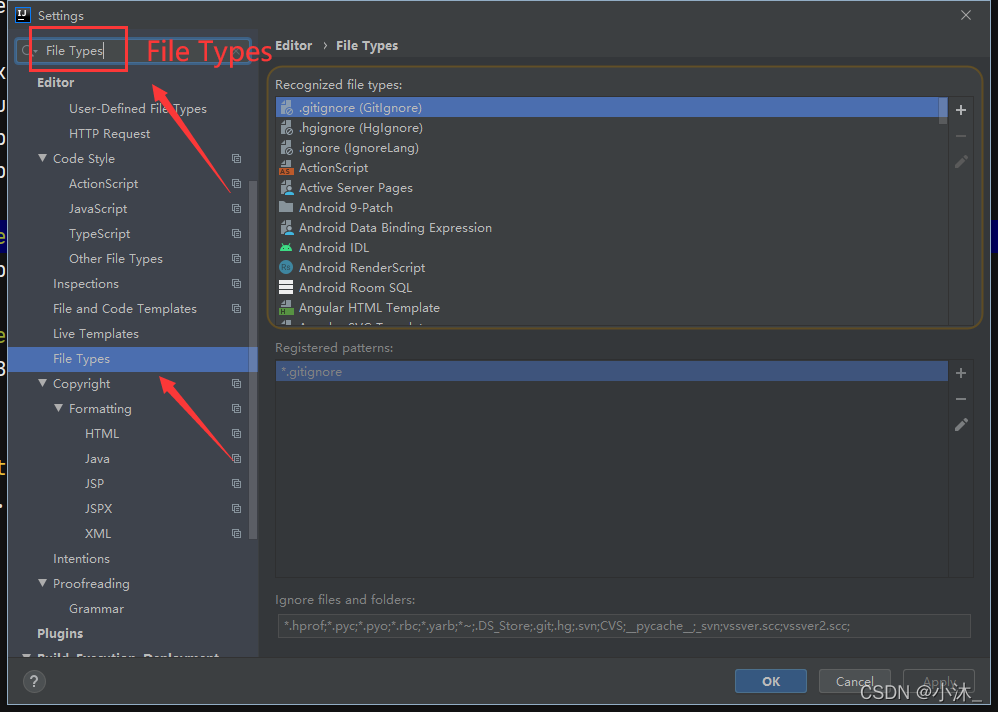Click the copy icon beside XML

(x=236, y=533)
